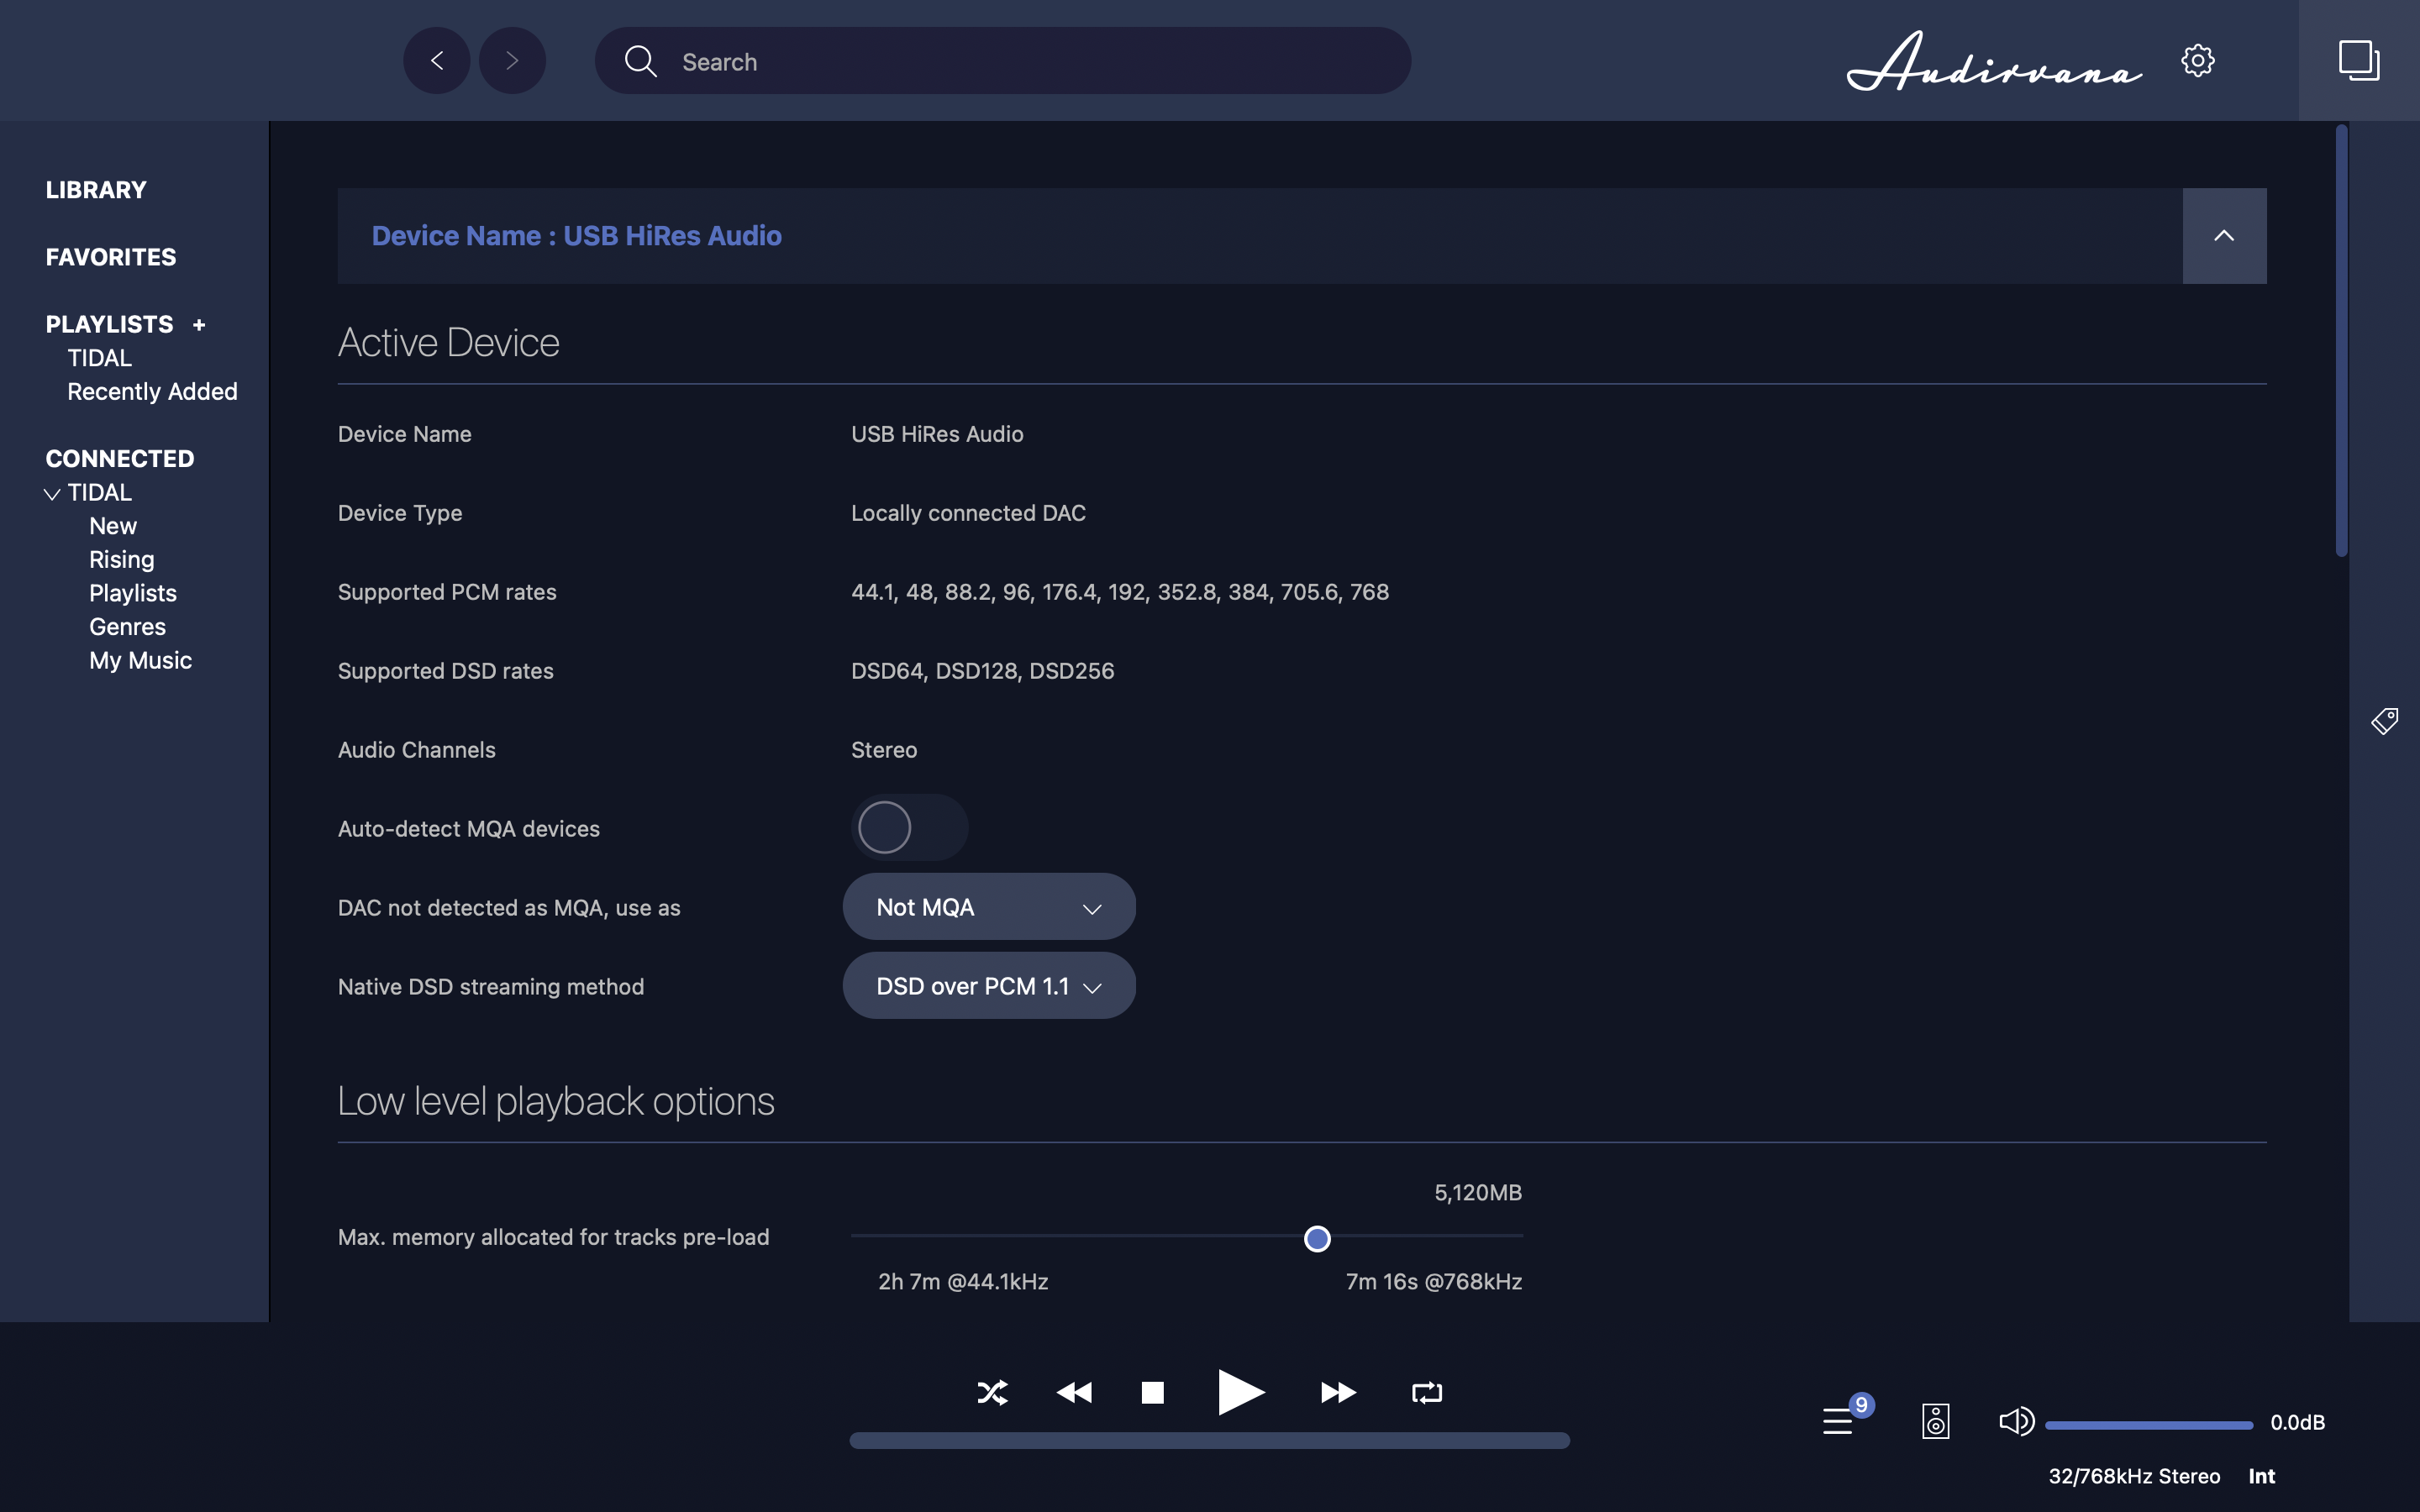
Task: Skip to previous track
Action: (x=1074, y=1392)
